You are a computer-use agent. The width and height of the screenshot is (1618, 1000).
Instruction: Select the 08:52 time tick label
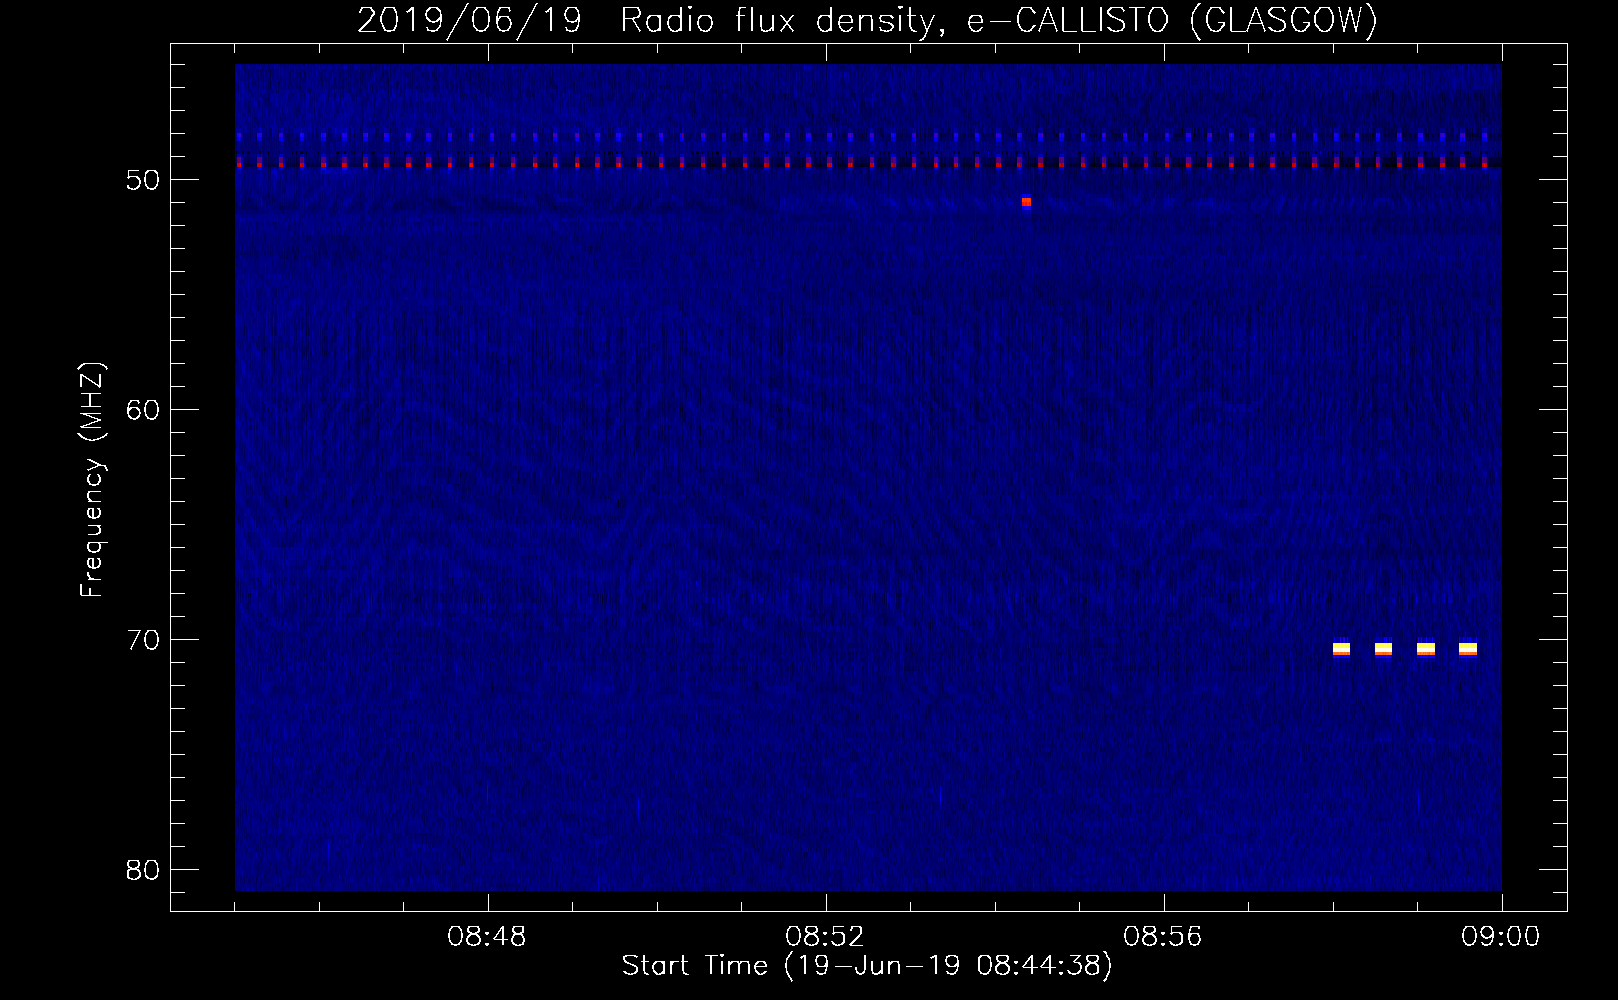tap(825, 937)
